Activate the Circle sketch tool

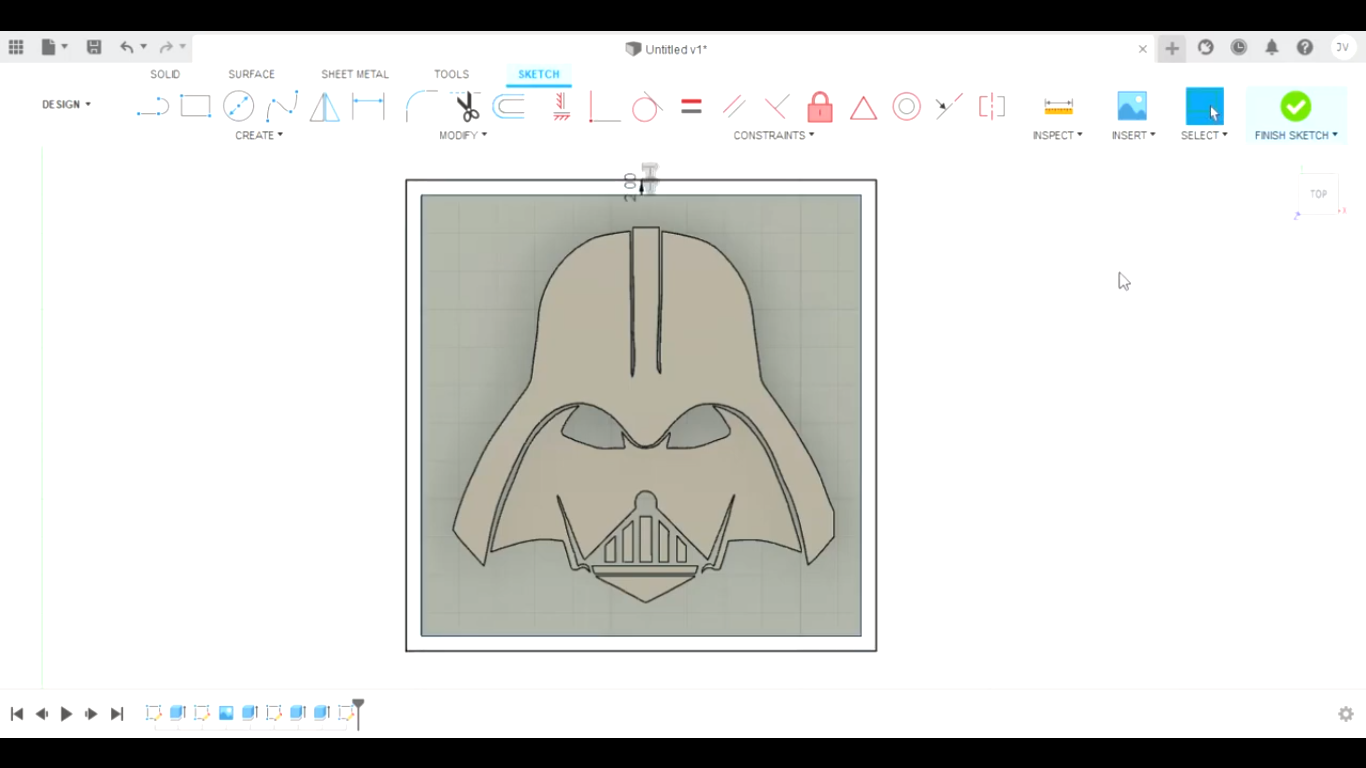point(238,106)
